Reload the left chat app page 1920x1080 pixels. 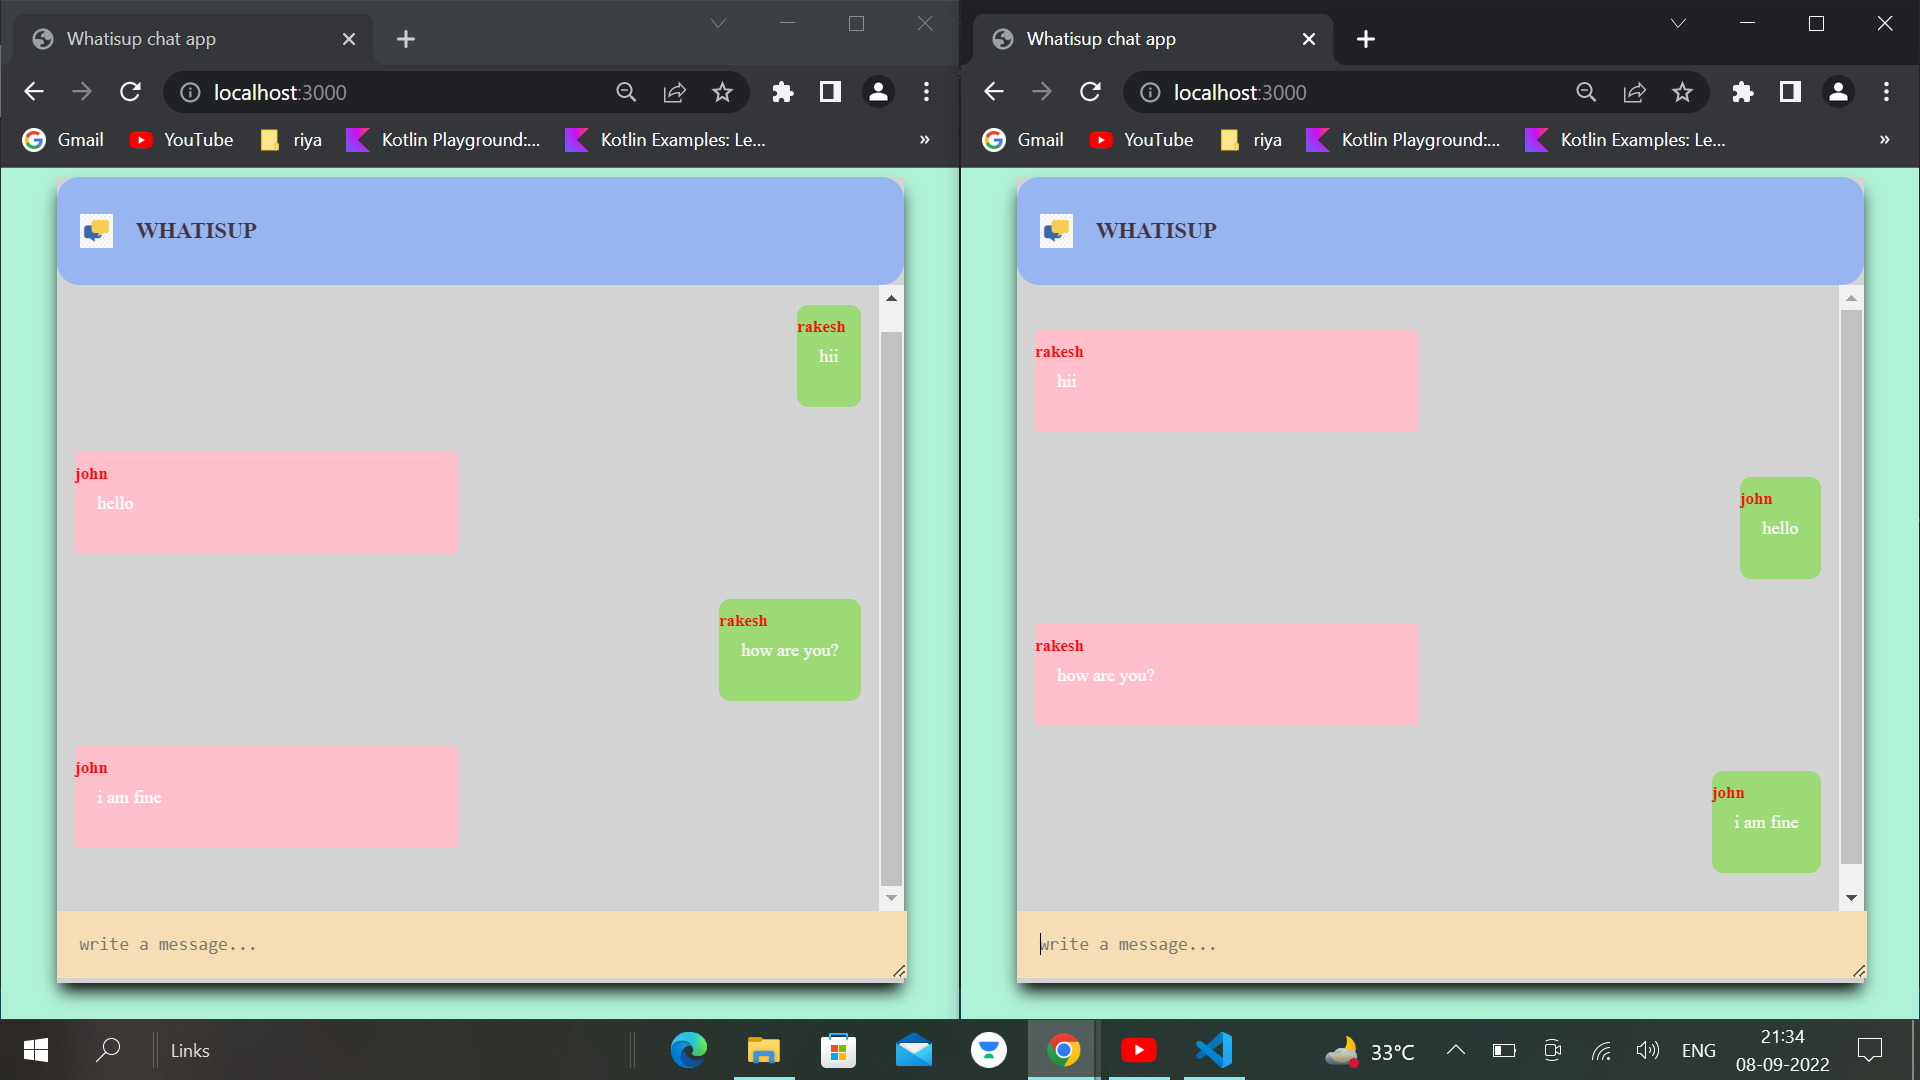130,91
